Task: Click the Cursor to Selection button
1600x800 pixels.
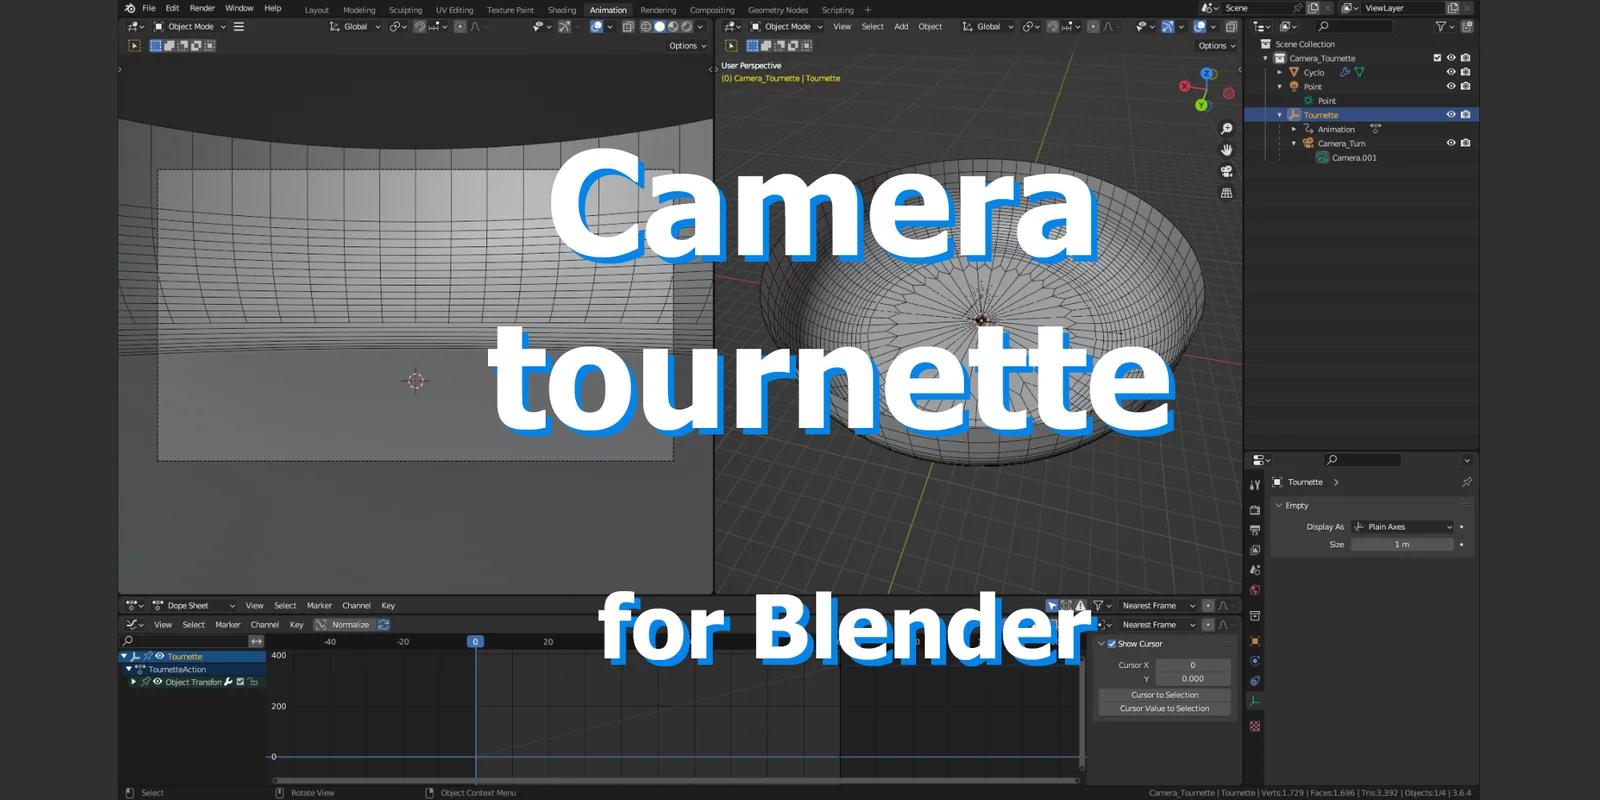Action: (1164, 695)
